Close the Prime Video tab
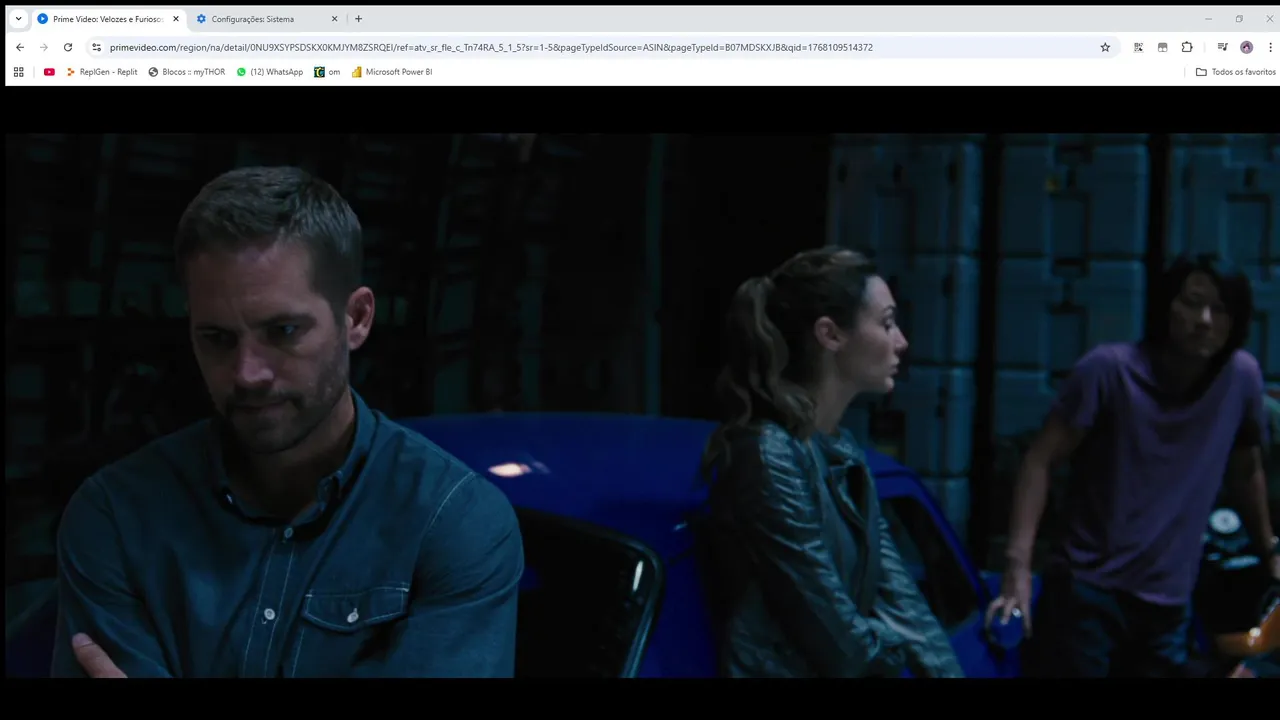 point(176,19)
